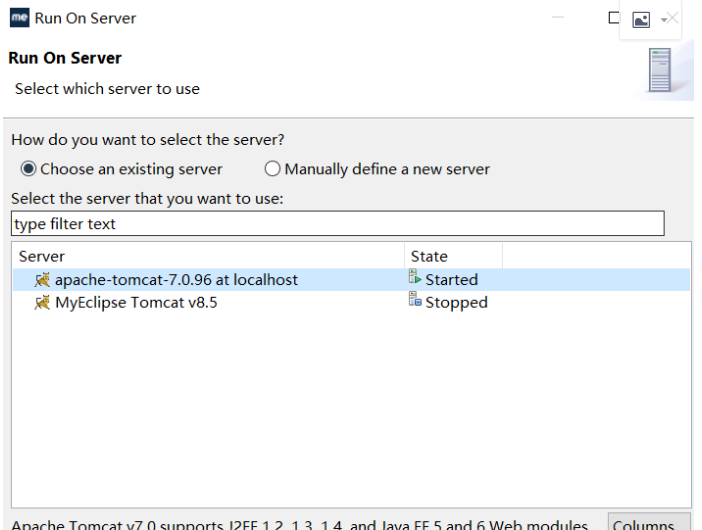The image size is (702, 530).
Task: Click the image icon in the overlay toolbar
Action: point(641,20)
